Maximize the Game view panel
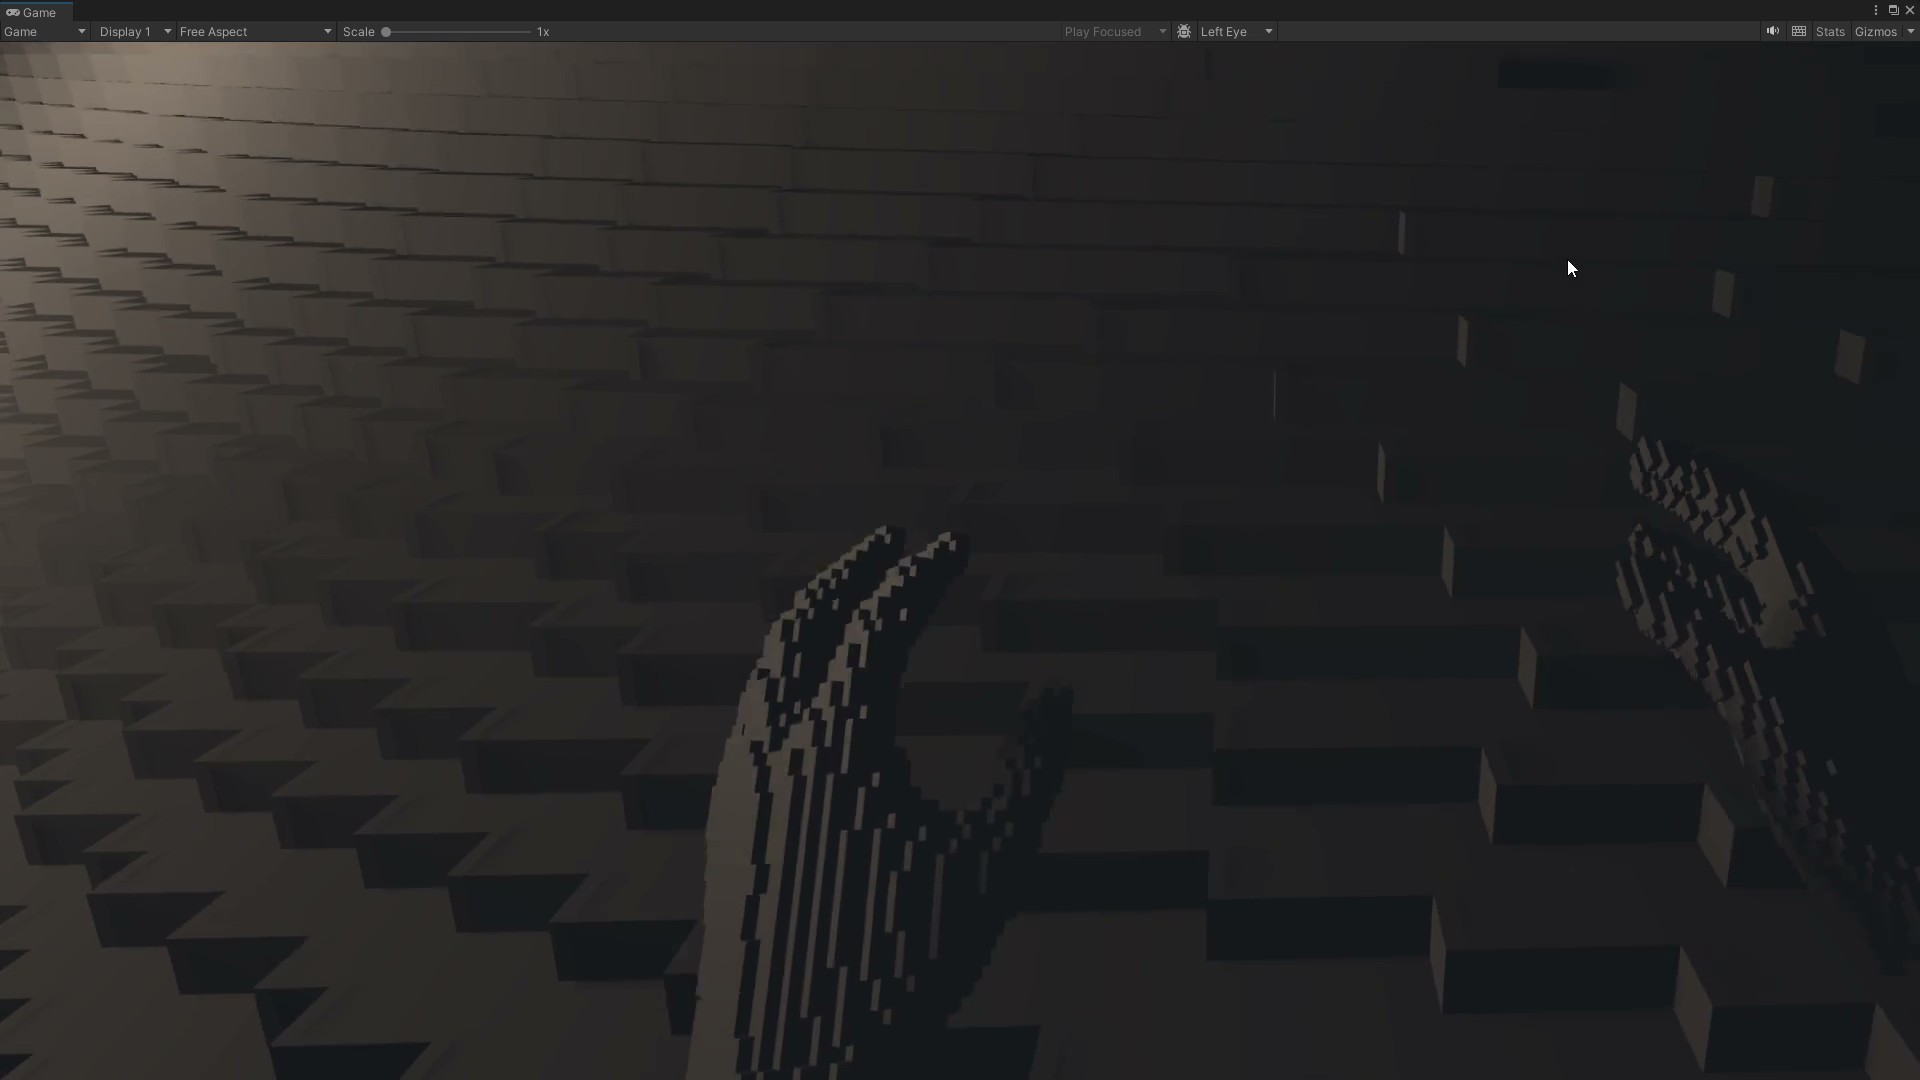This screenshot has width=1920, height=1080. (1895, 9)
